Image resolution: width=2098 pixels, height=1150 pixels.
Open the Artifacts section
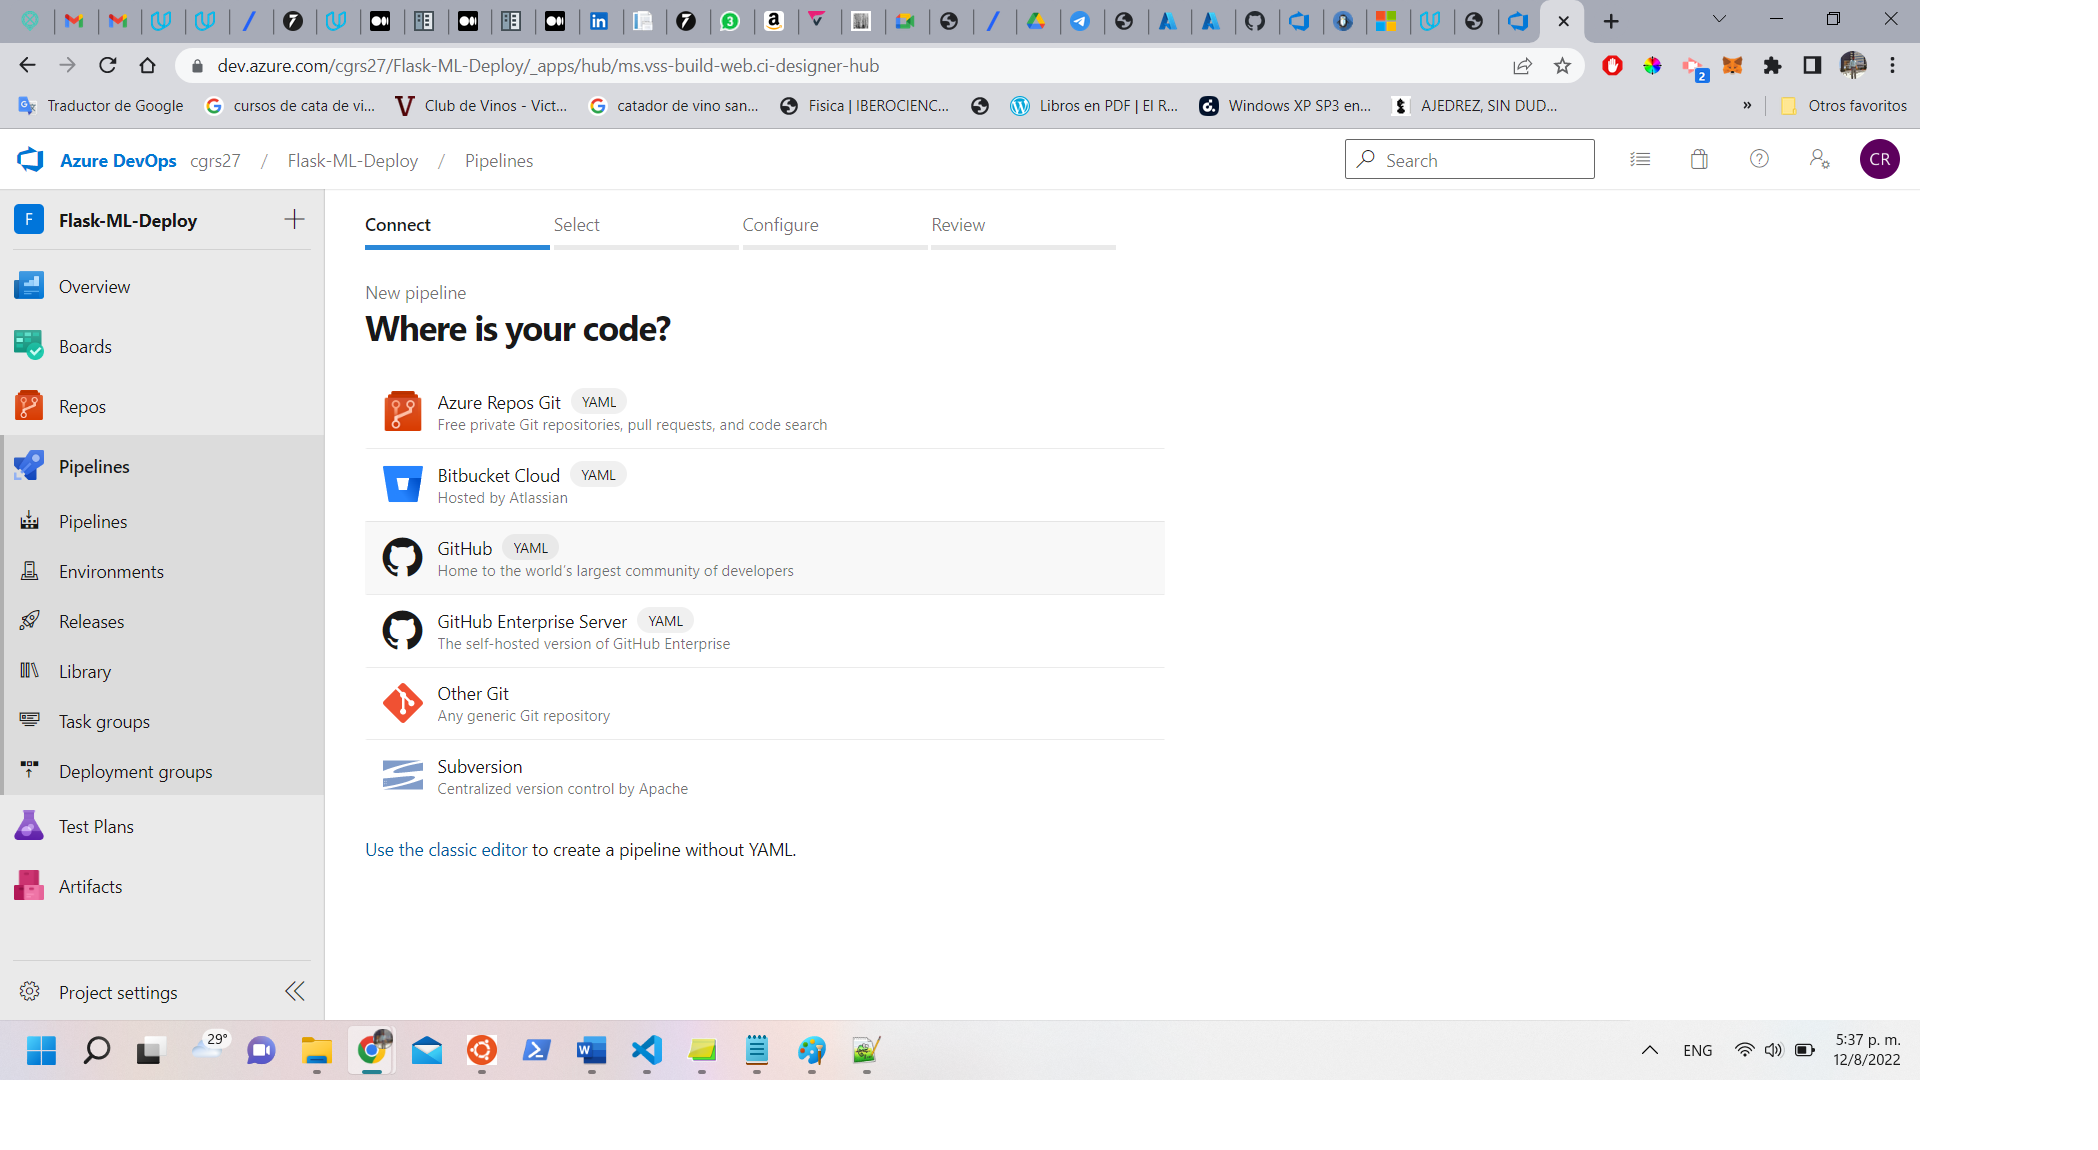[x=90, y=886]
